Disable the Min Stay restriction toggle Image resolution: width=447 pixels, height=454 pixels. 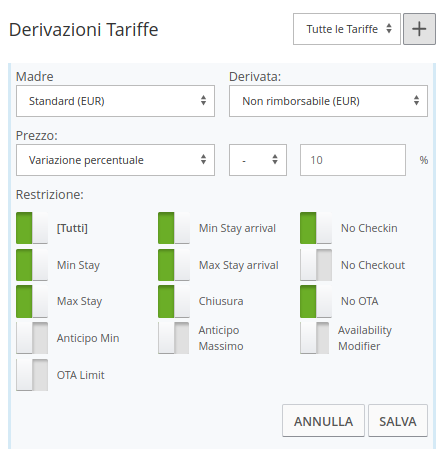pos(32,265)
